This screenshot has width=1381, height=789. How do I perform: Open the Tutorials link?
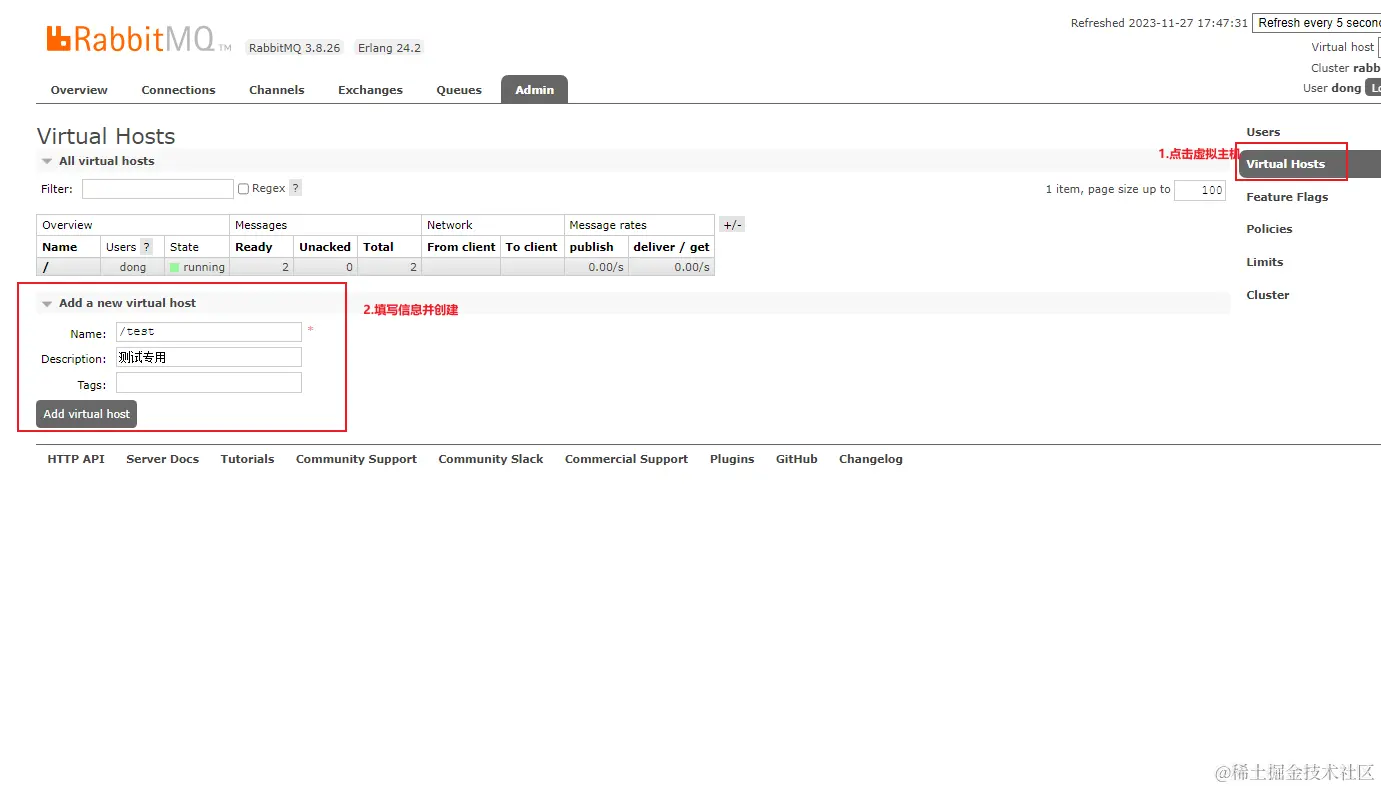[x=247, y=459]
